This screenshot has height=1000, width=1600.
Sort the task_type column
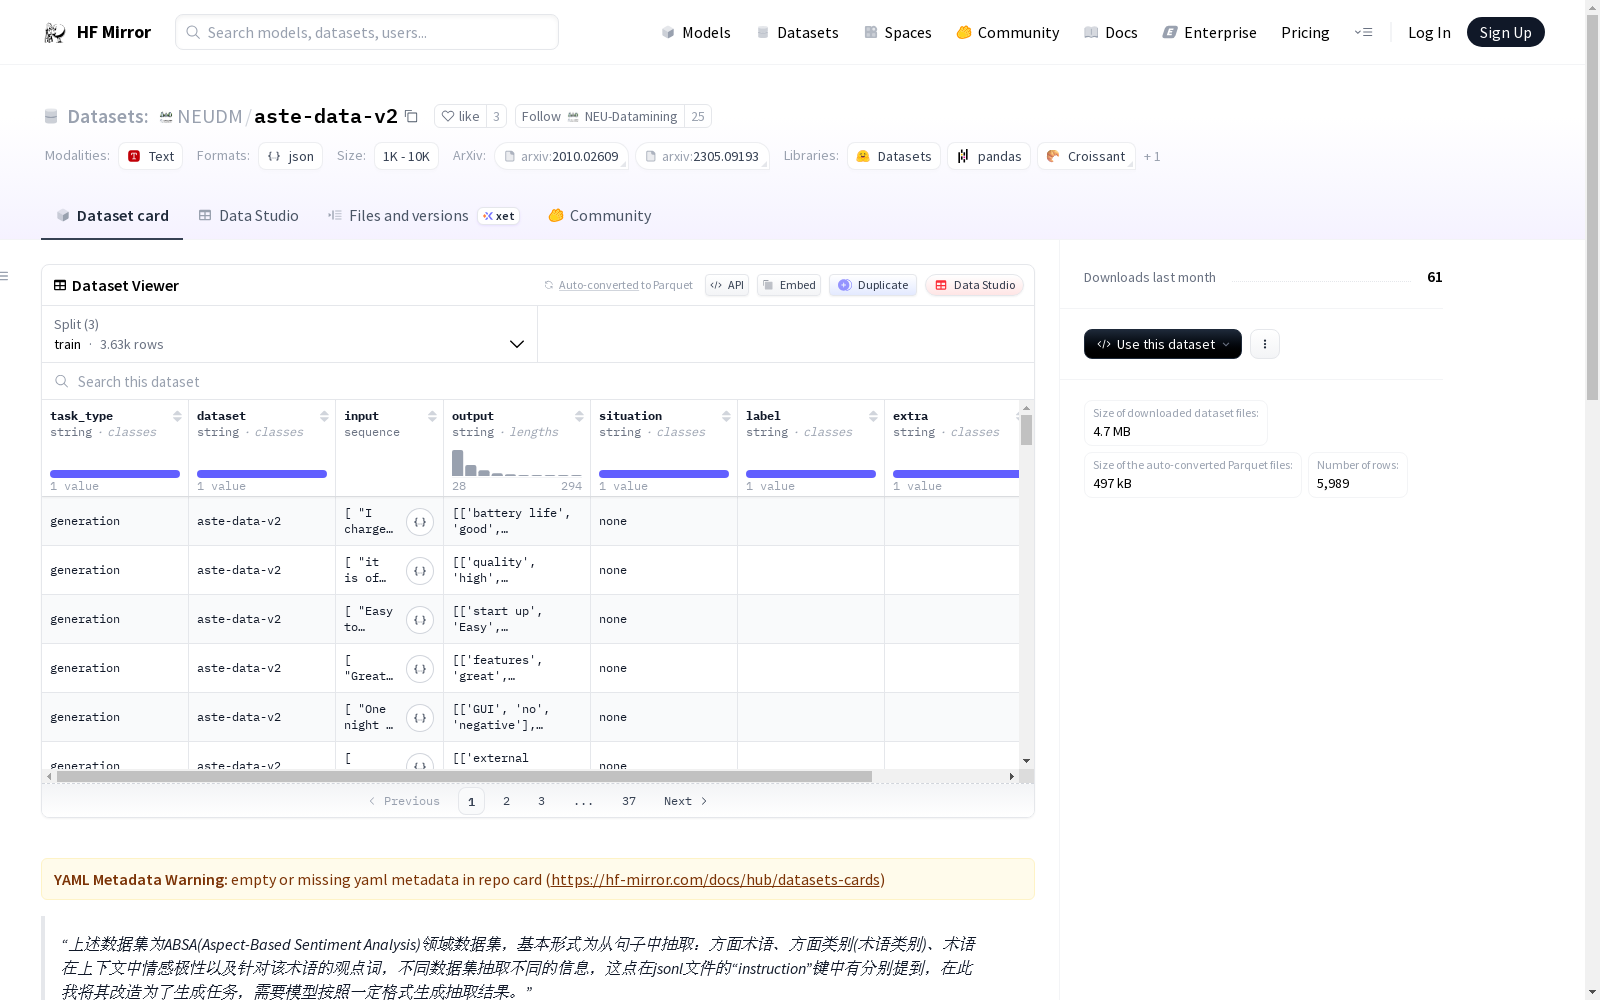177,416
